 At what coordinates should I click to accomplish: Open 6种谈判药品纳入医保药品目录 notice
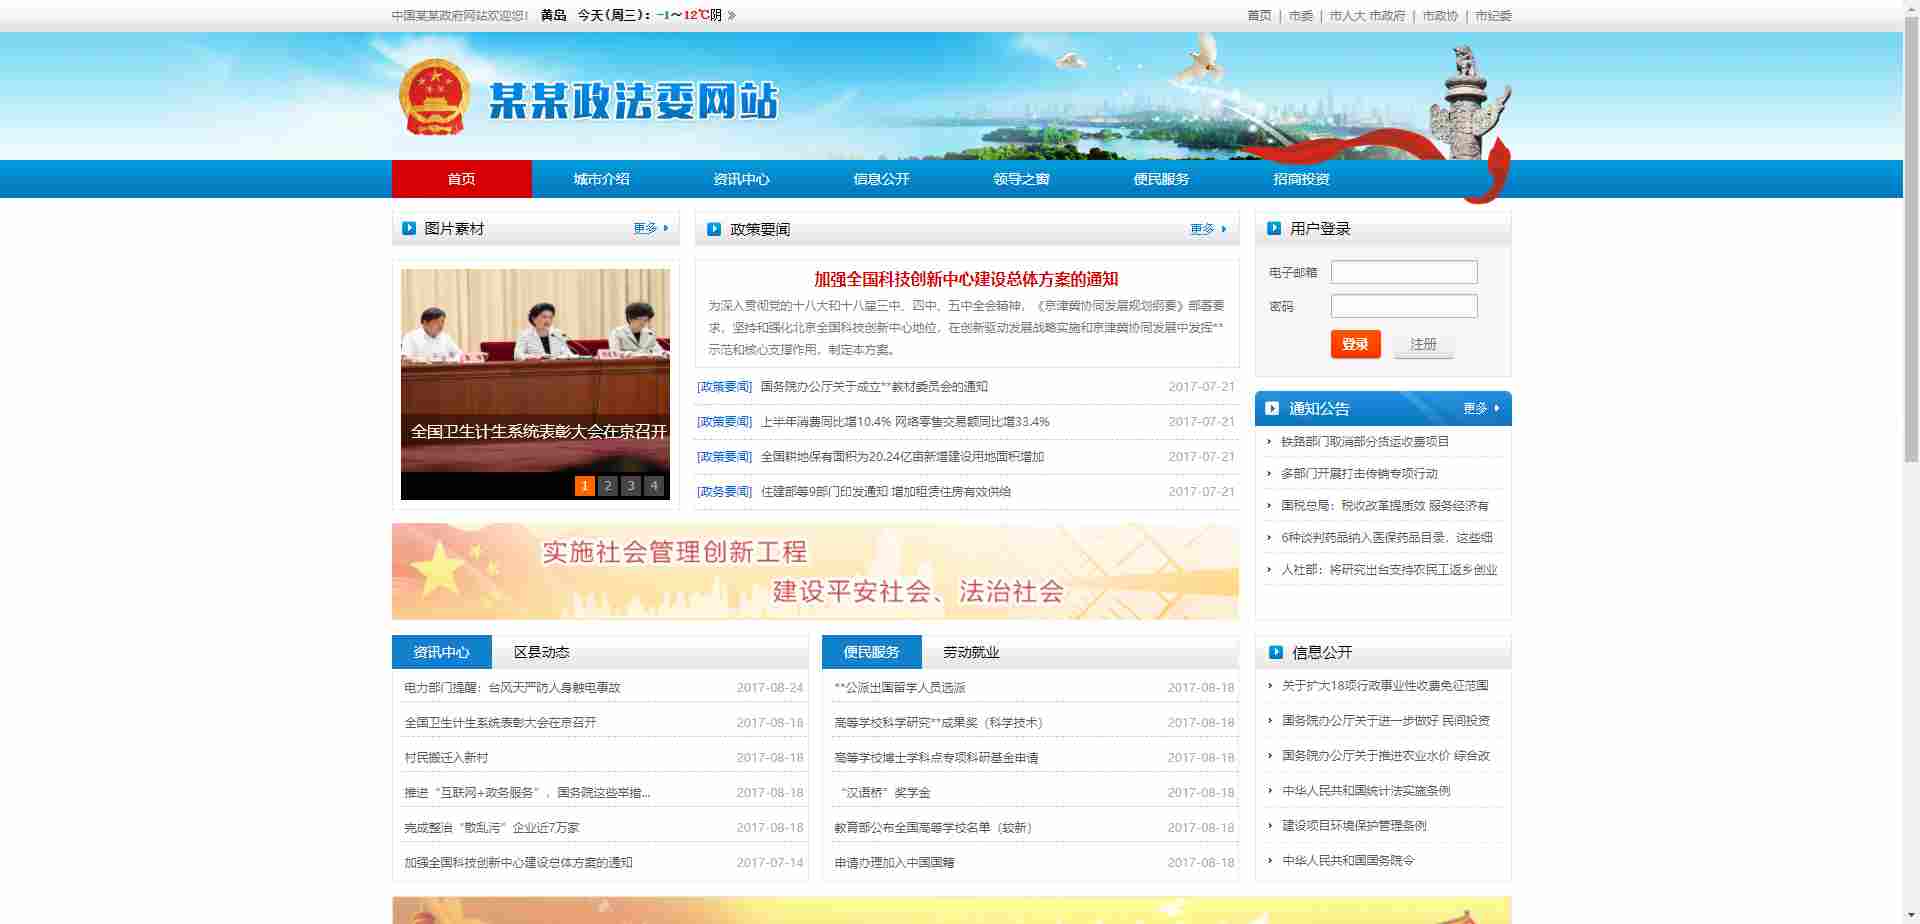(x=1387, y=537)
